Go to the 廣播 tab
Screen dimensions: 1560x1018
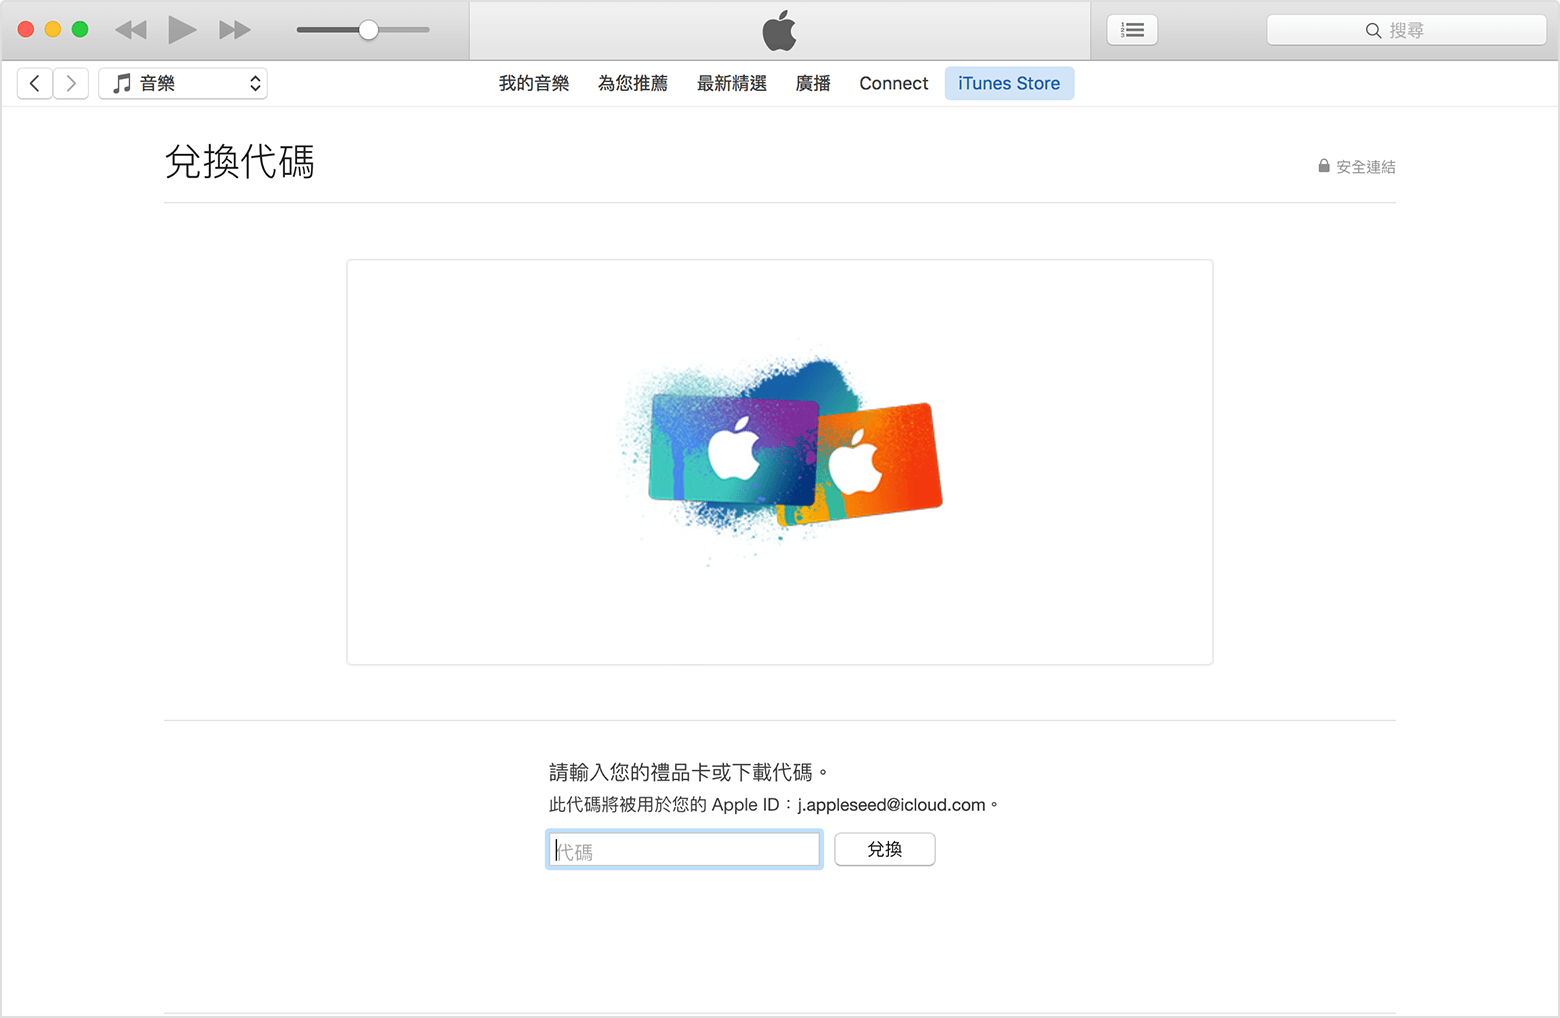[813, 83]
